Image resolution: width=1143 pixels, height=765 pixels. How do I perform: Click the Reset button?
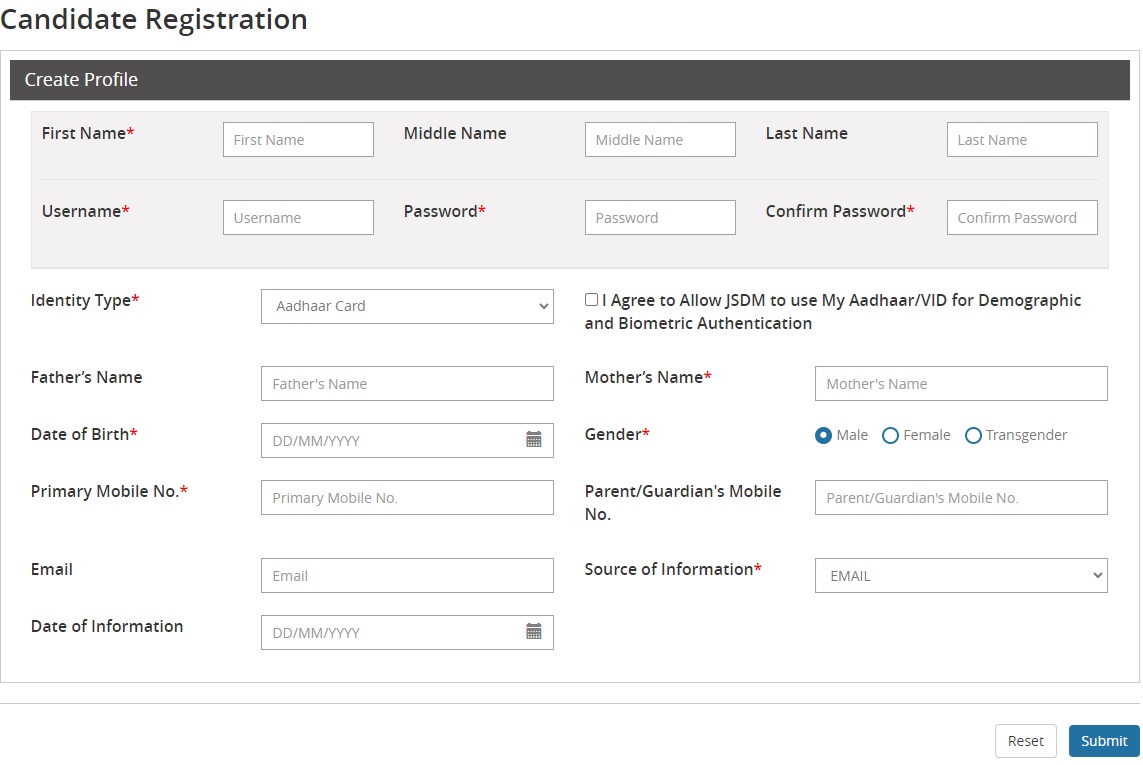pos(1025,741)
